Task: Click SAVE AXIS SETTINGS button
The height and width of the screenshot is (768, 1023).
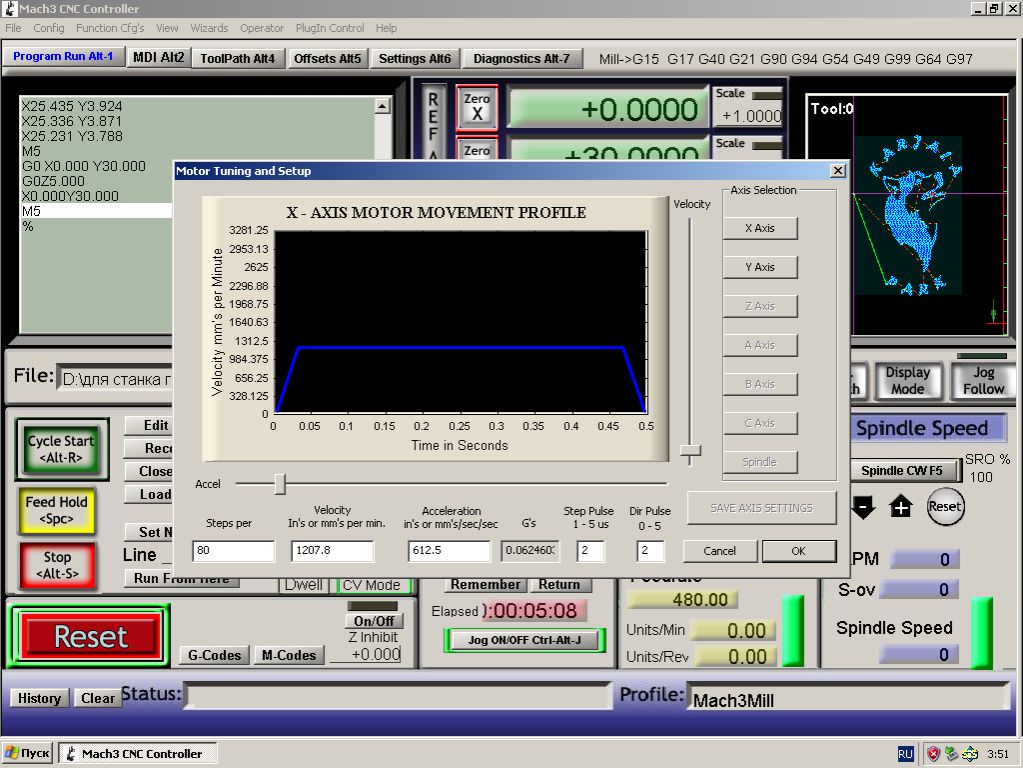Action: click(761, 508)
